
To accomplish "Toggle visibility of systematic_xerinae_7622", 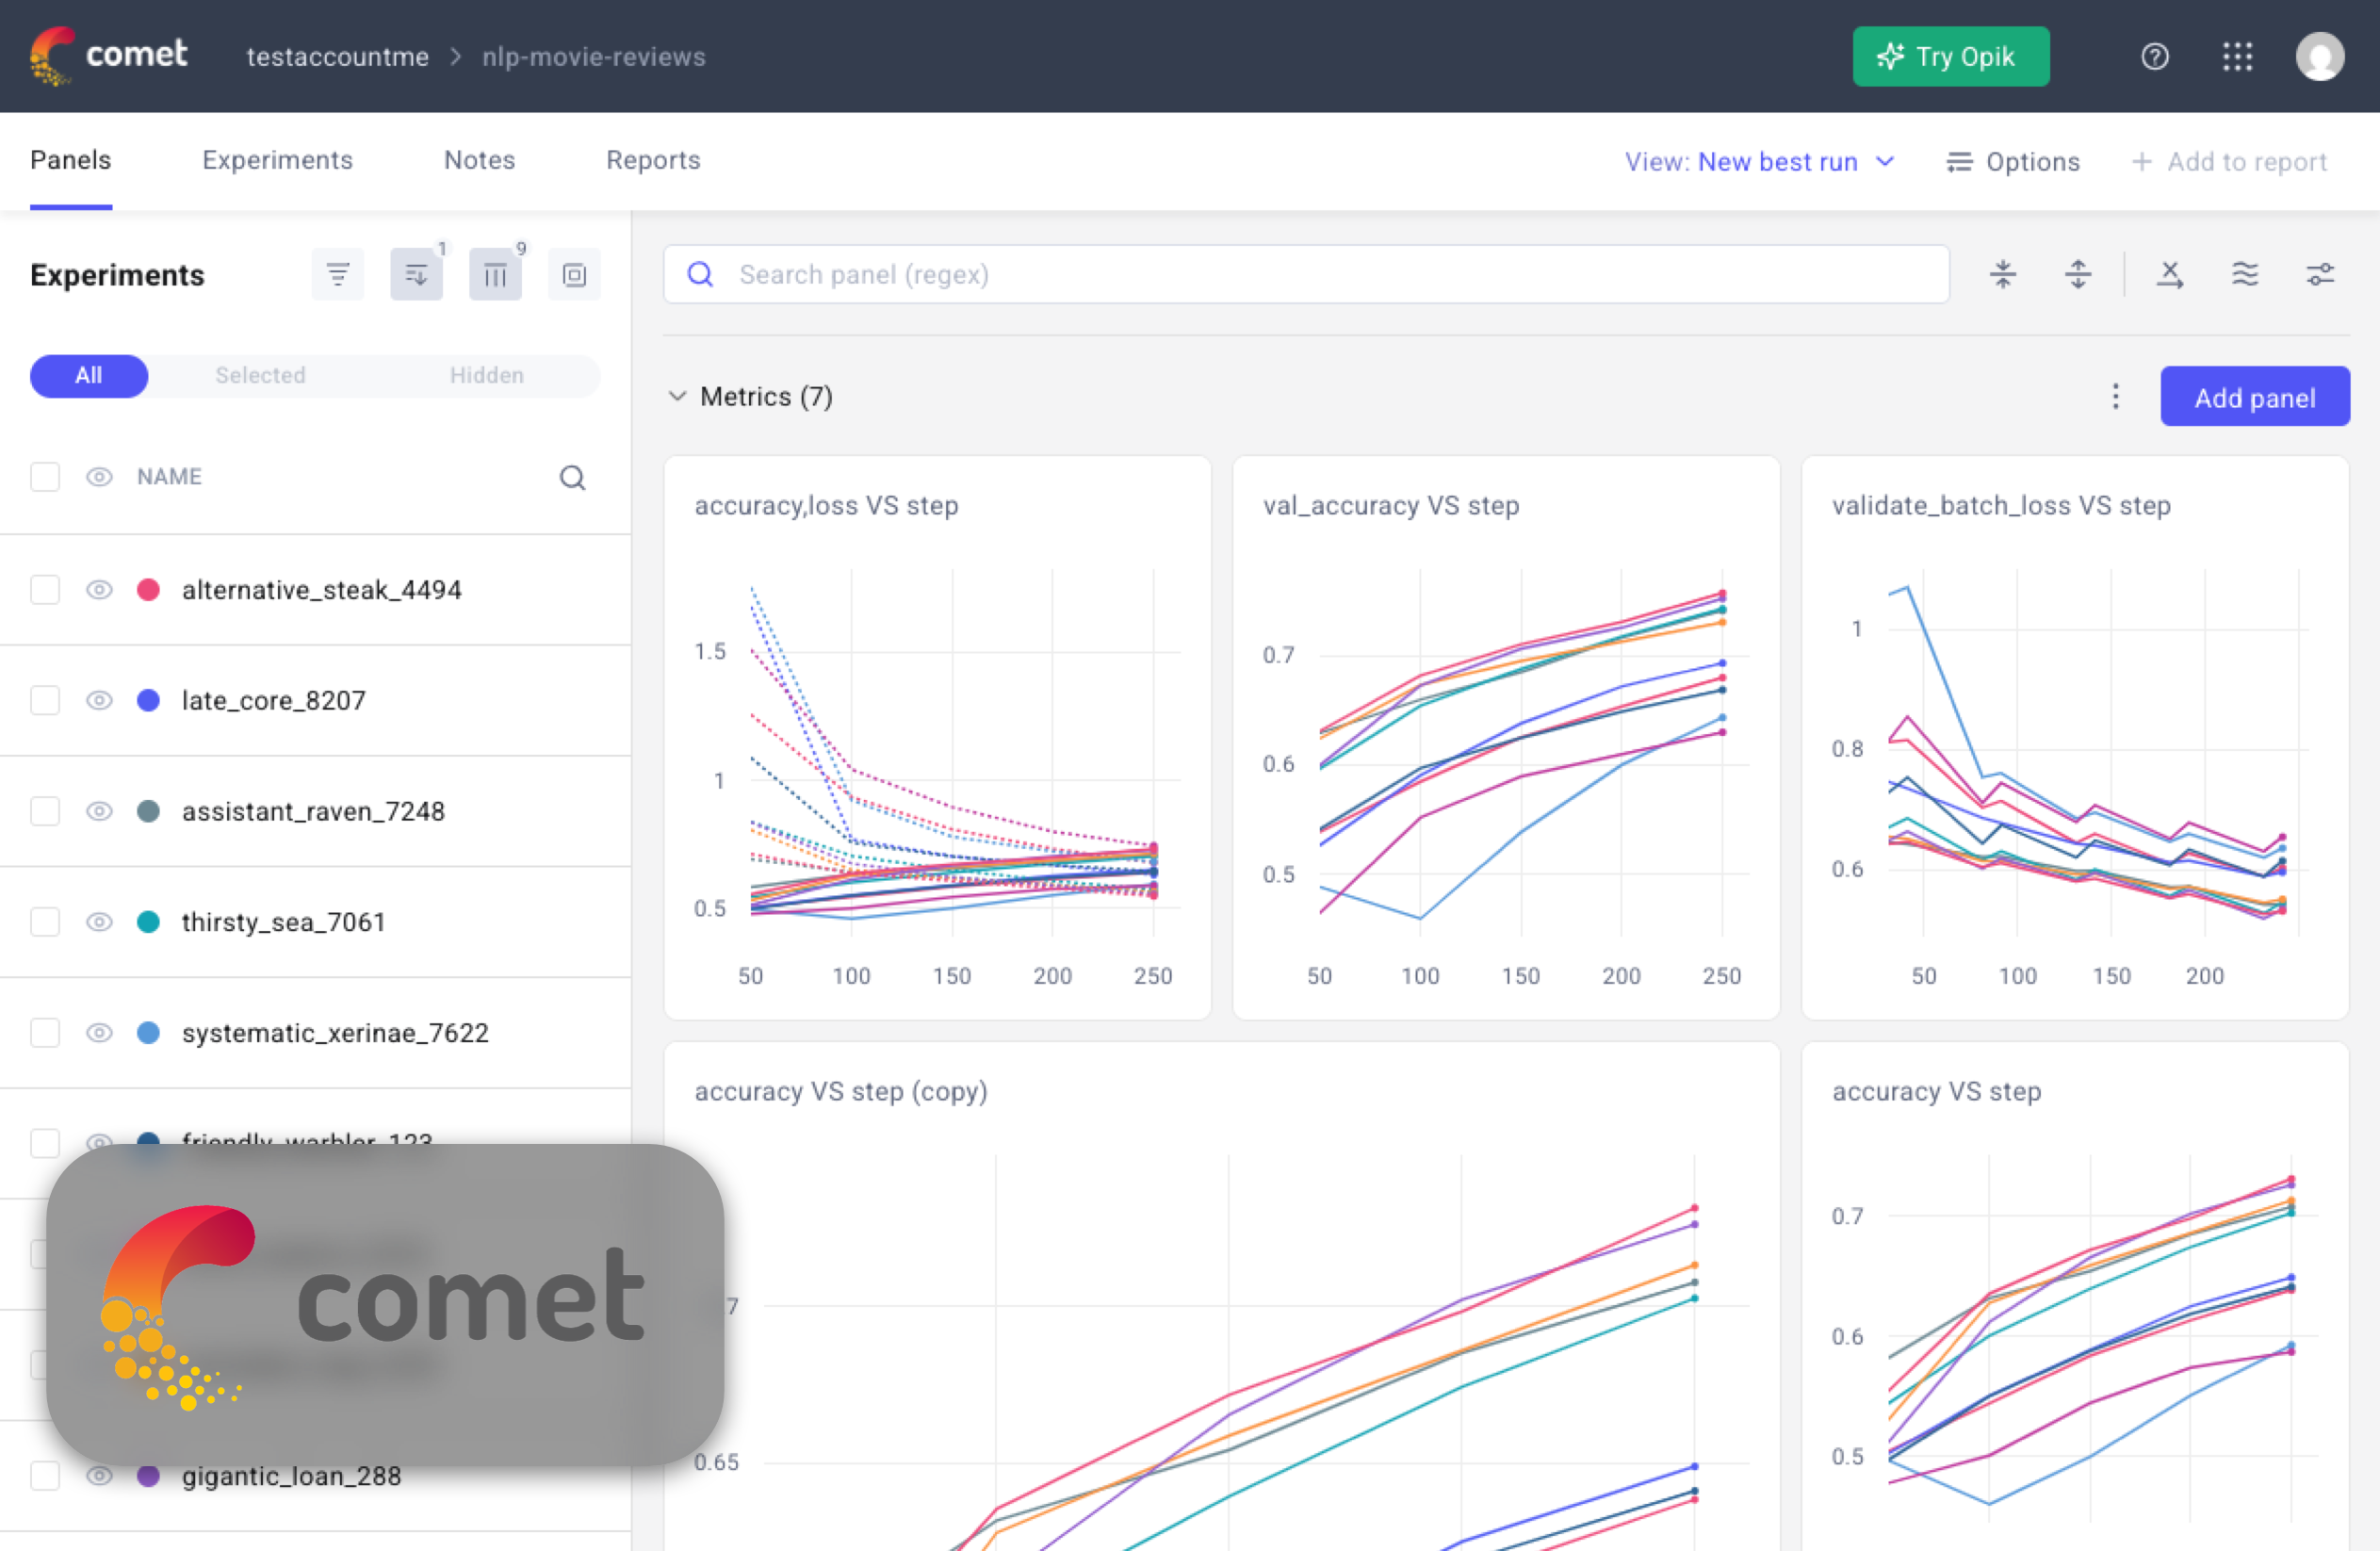I will click(x=99, y=1033).
